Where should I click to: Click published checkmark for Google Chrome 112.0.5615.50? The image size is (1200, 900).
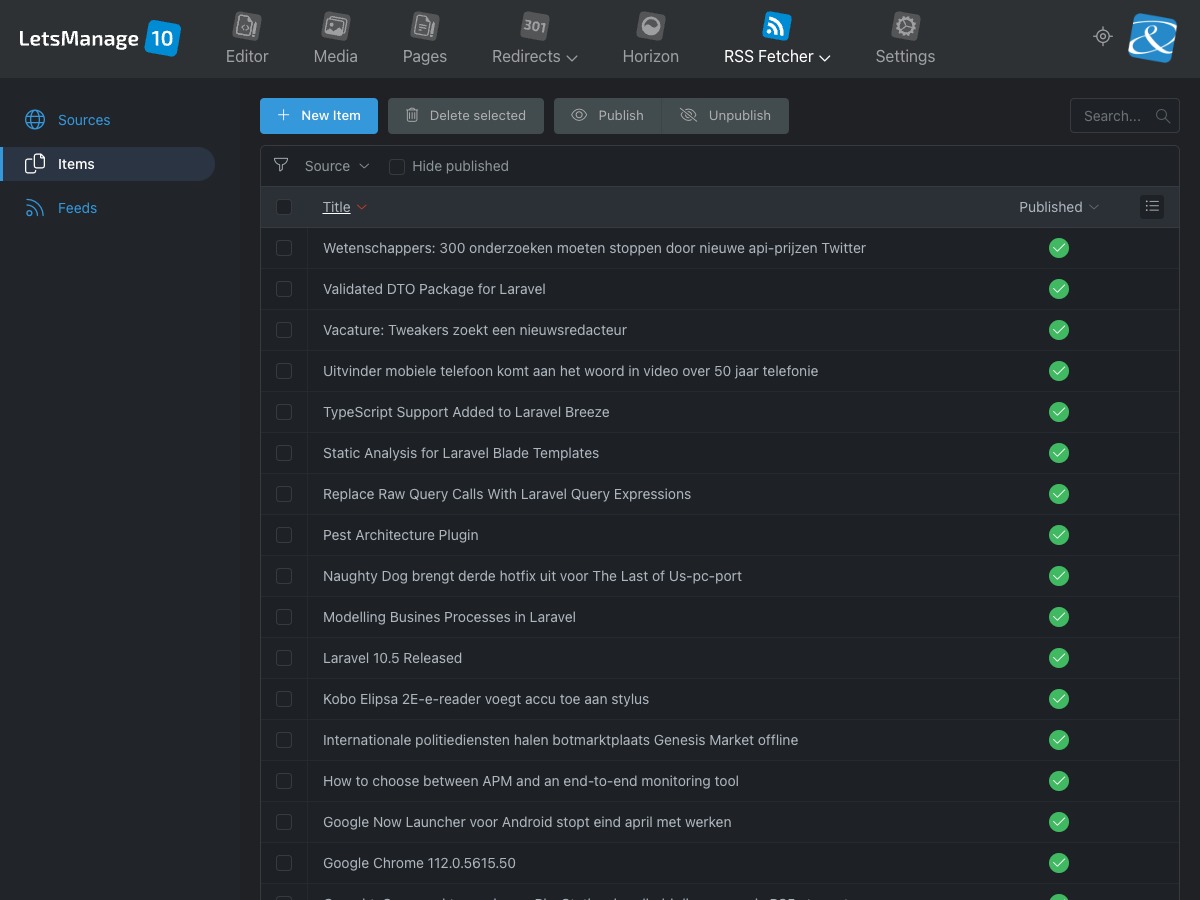coord(1059,863)
